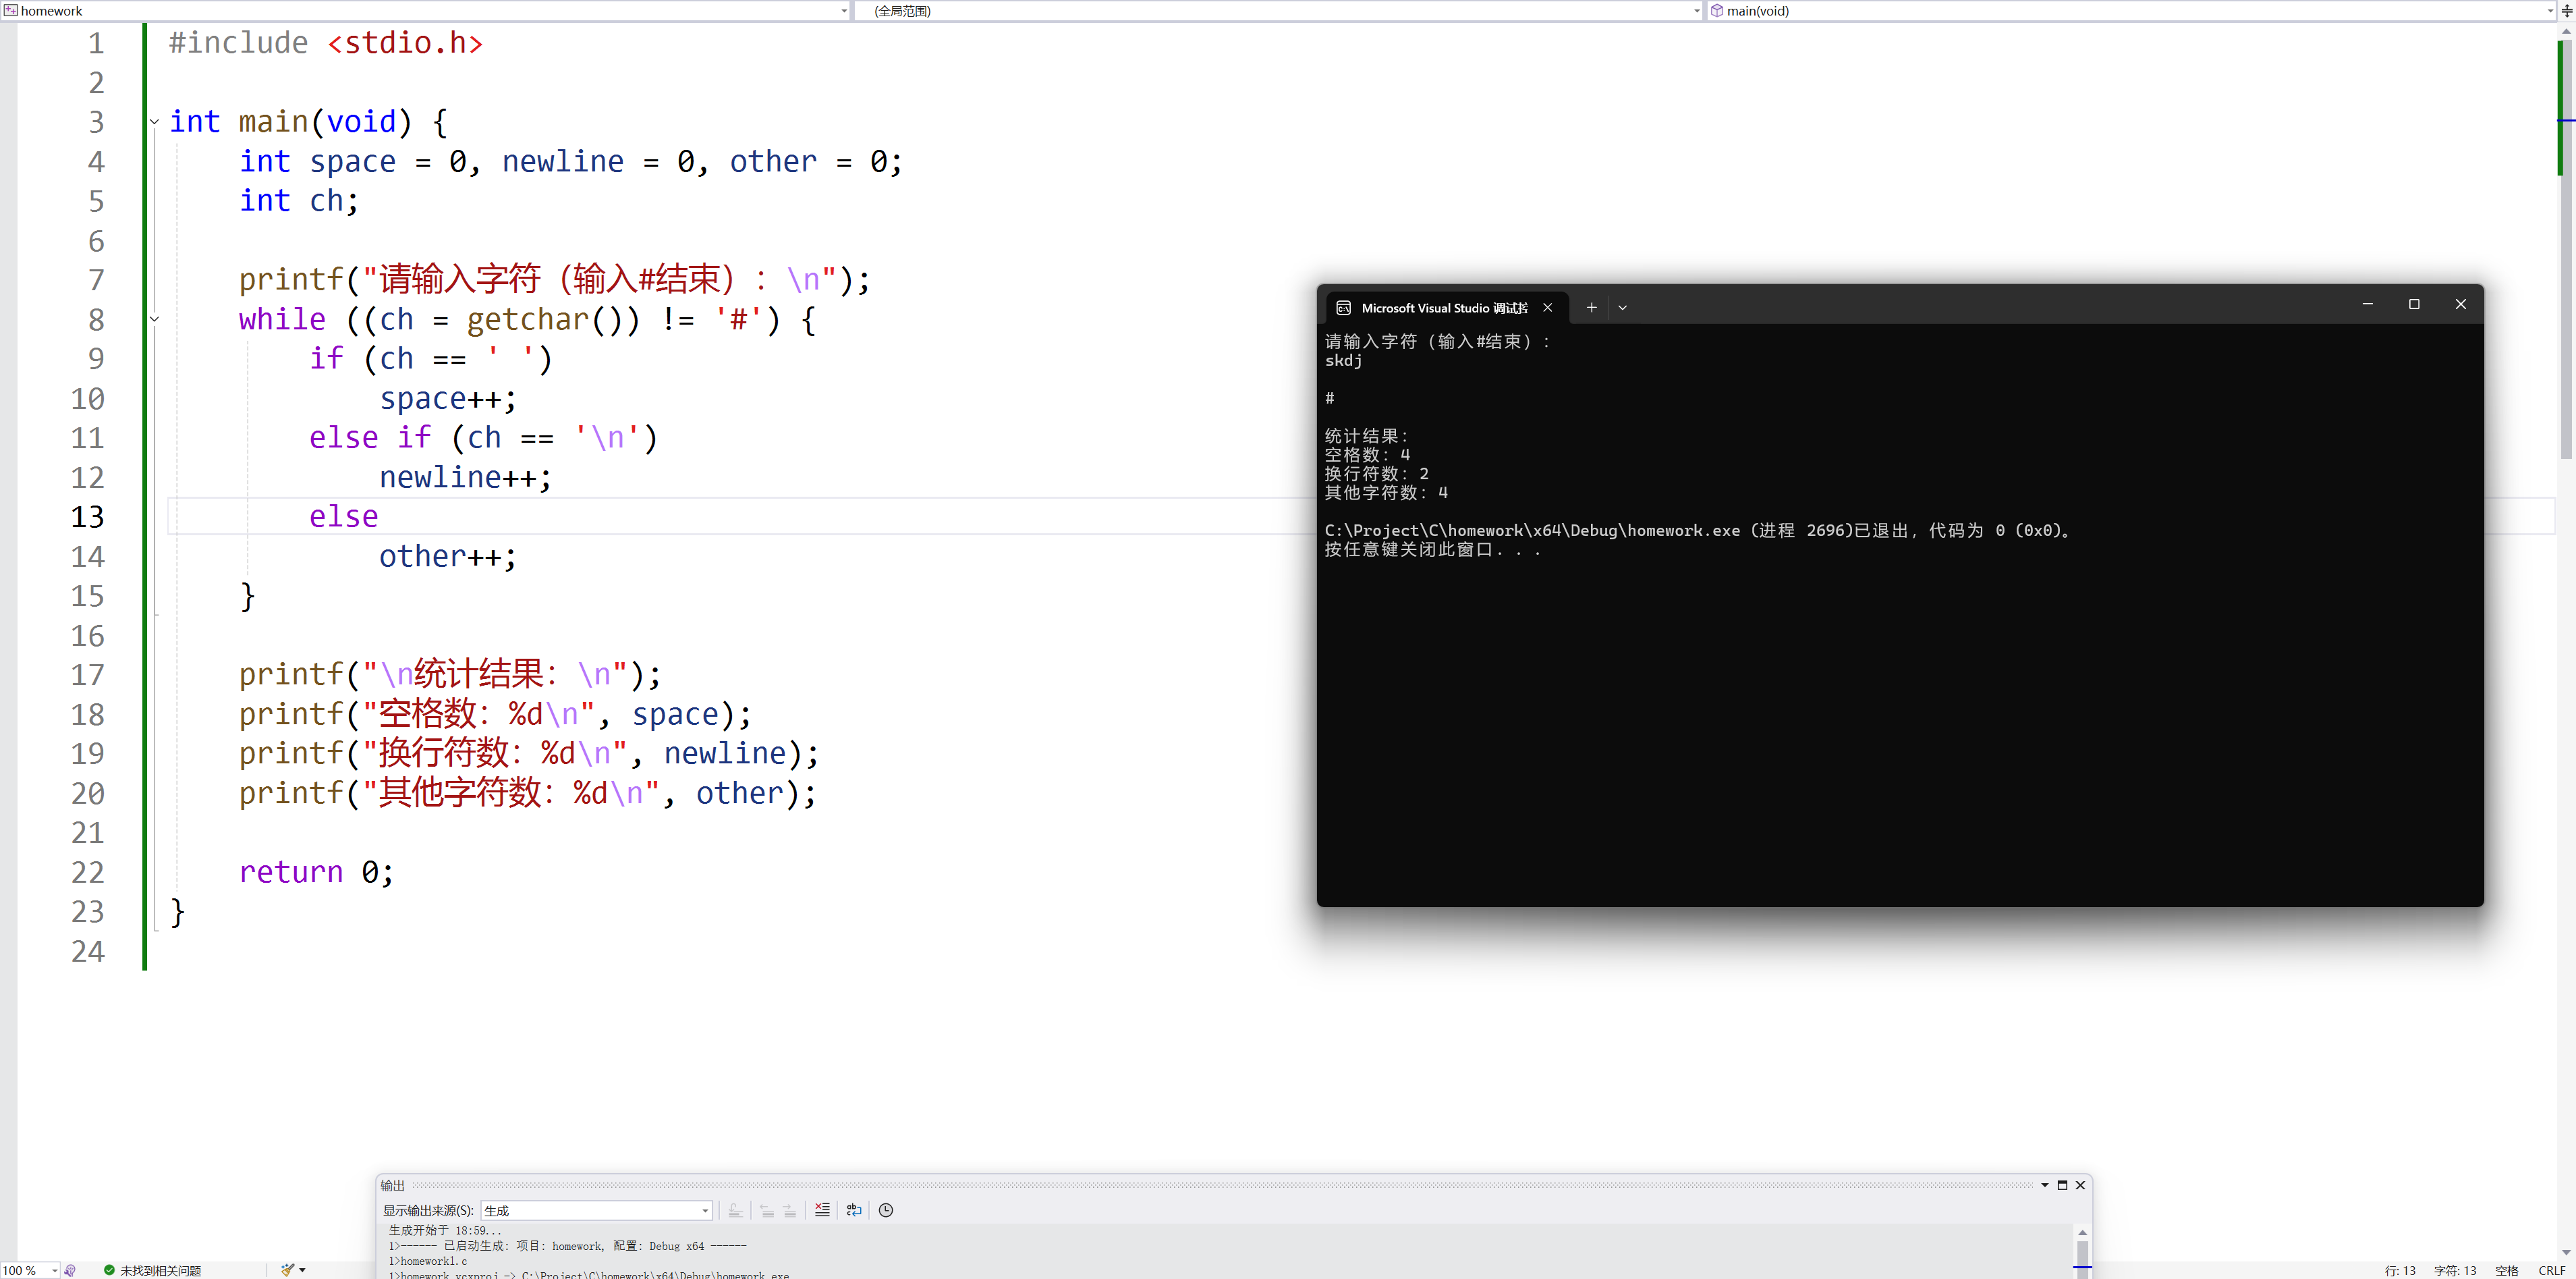Open new tab in debug console
The width and height of the screenshot is (2576, 1279).
click(1591, 307)
